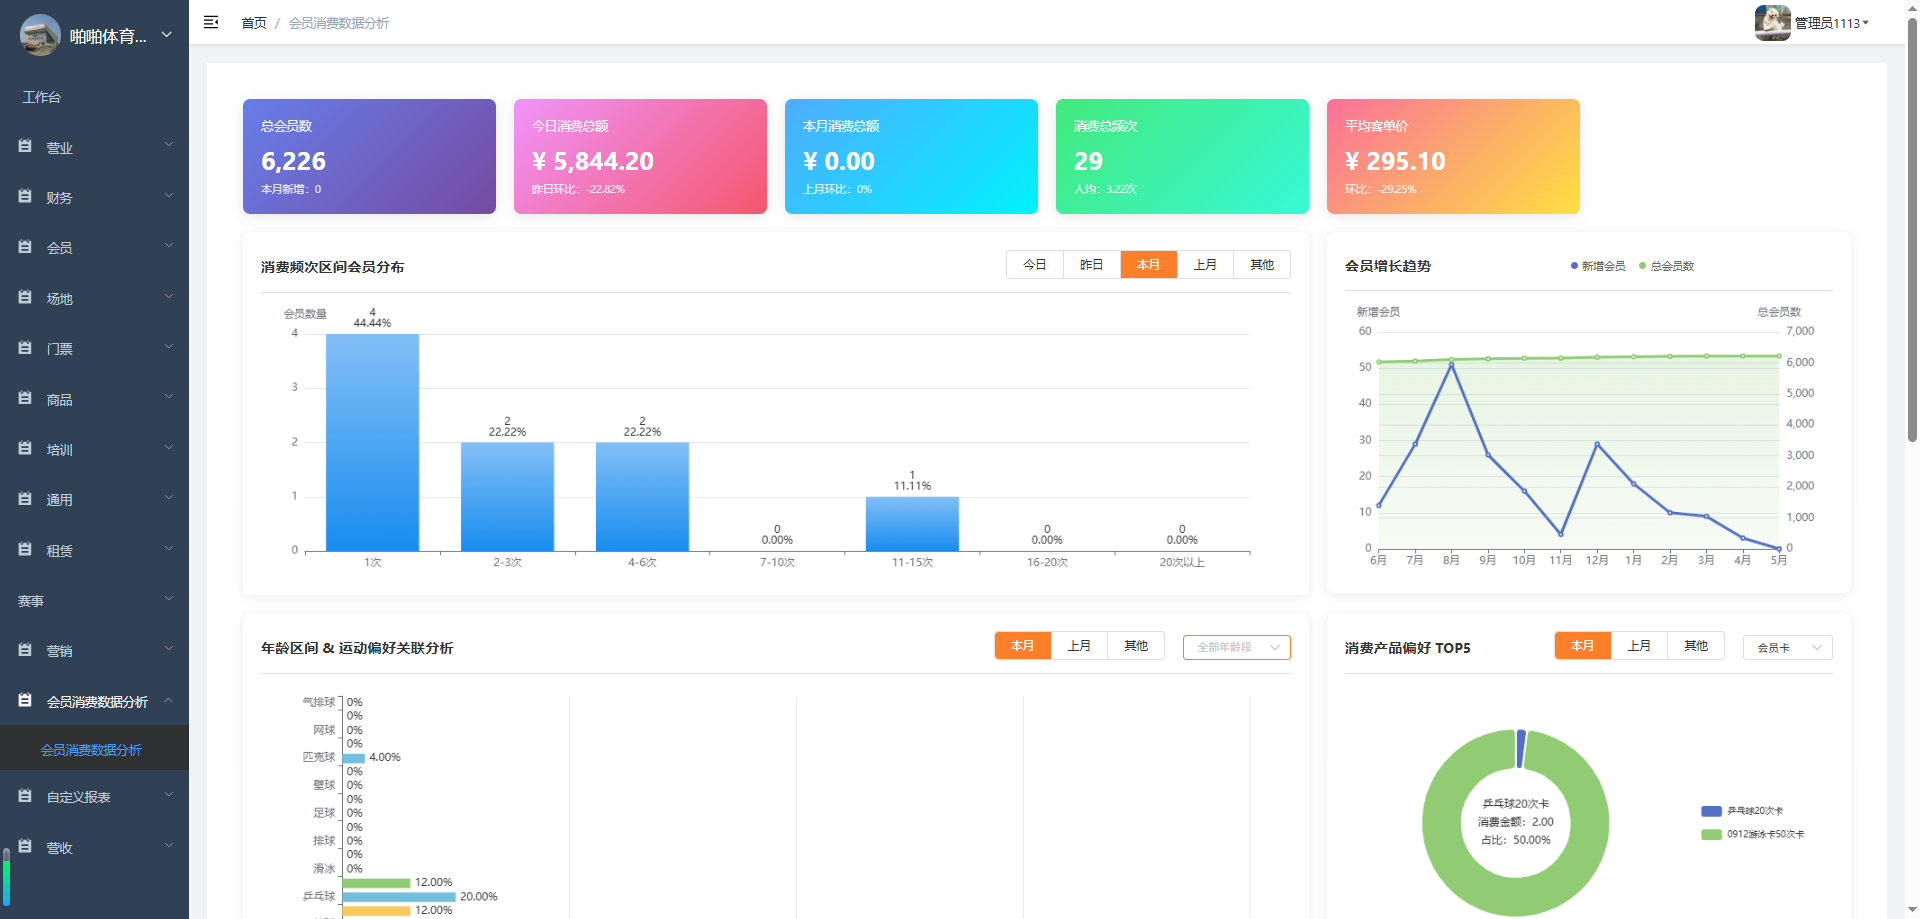The height and width of the screenshot is (919, 1920).
Task: Open the 会员卡 product type dropdown
Action: (x=1788, y=647)
